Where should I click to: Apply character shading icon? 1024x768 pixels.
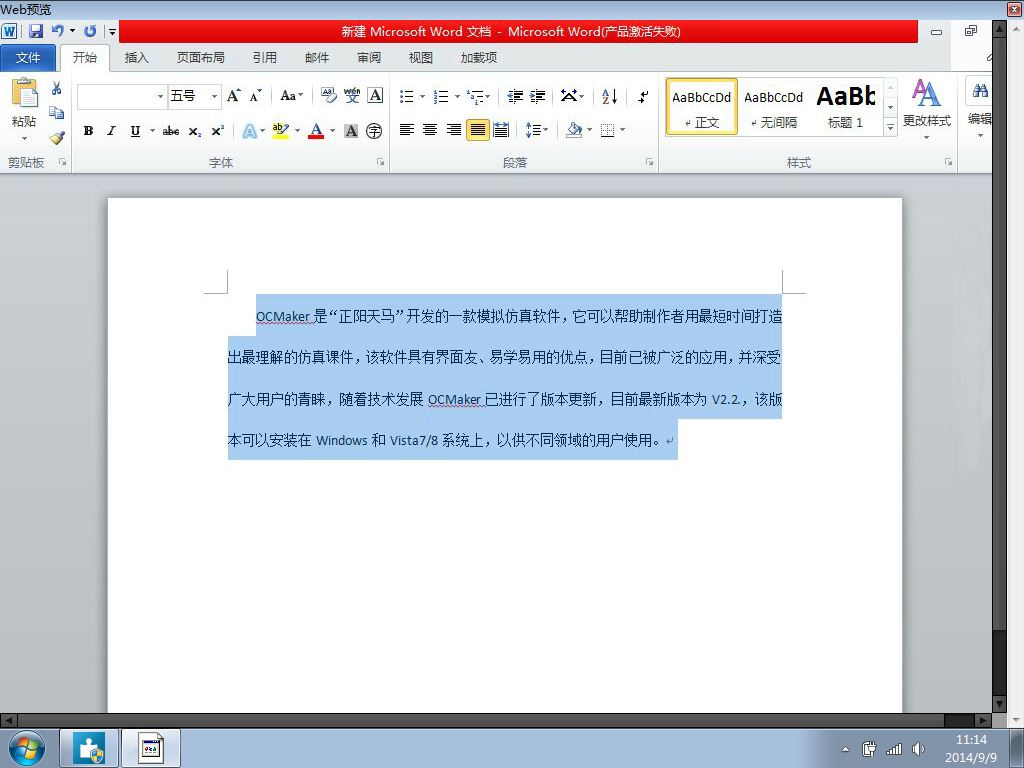(x=351, y=131)
